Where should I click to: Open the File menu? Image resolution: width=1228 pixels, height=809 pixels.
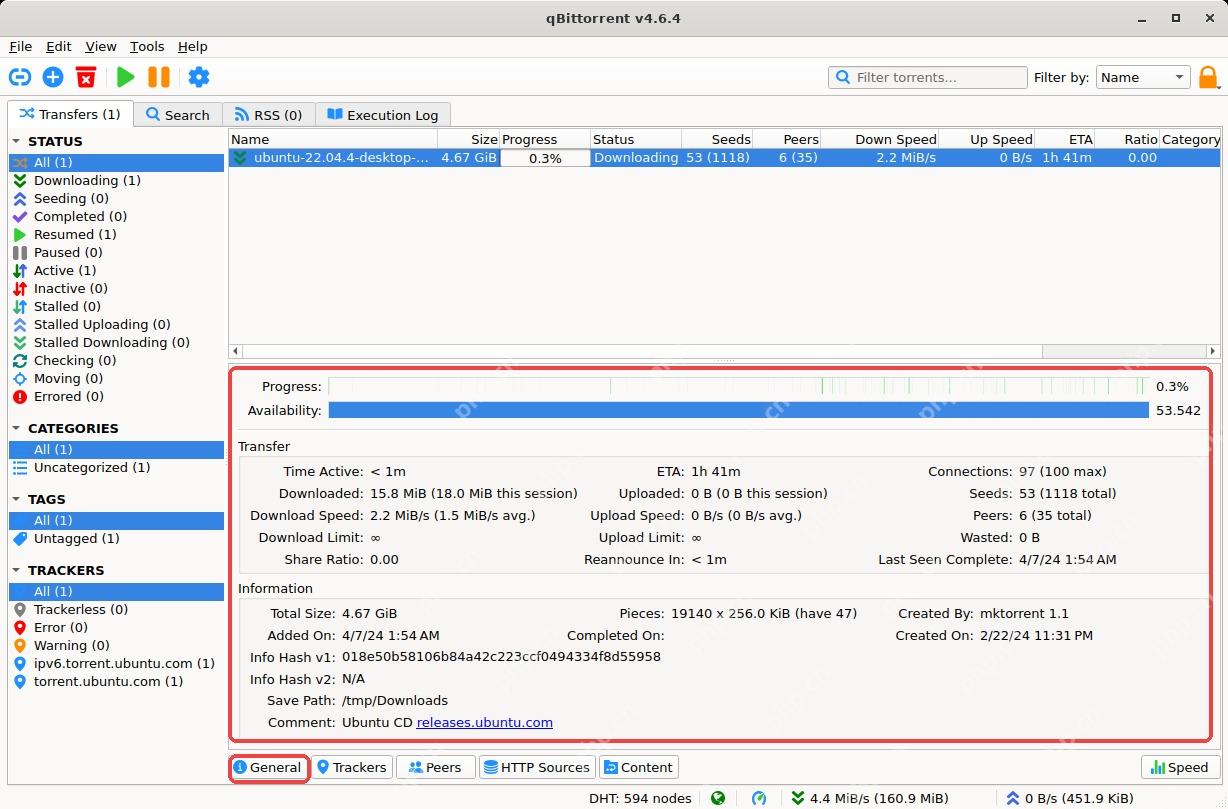[21, 46]
